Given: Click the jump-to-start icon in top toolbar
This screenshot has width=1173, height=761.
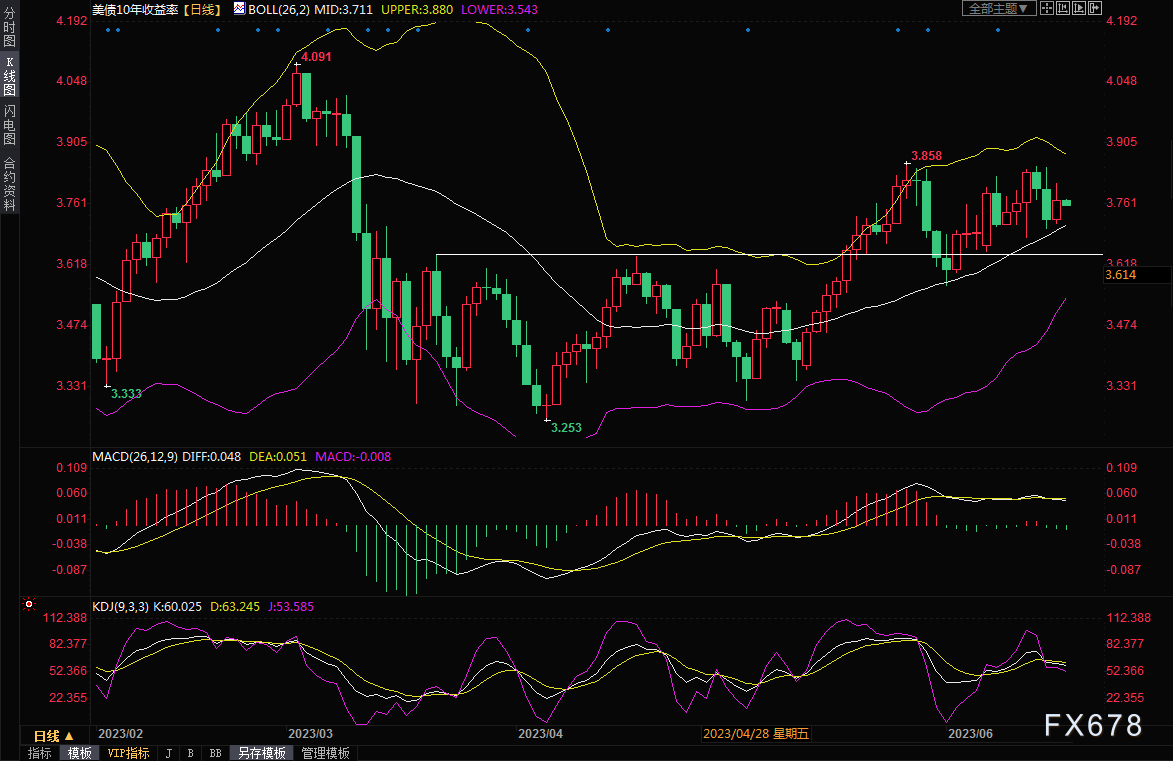Looking at the screenshot, I should [1063, 8].
